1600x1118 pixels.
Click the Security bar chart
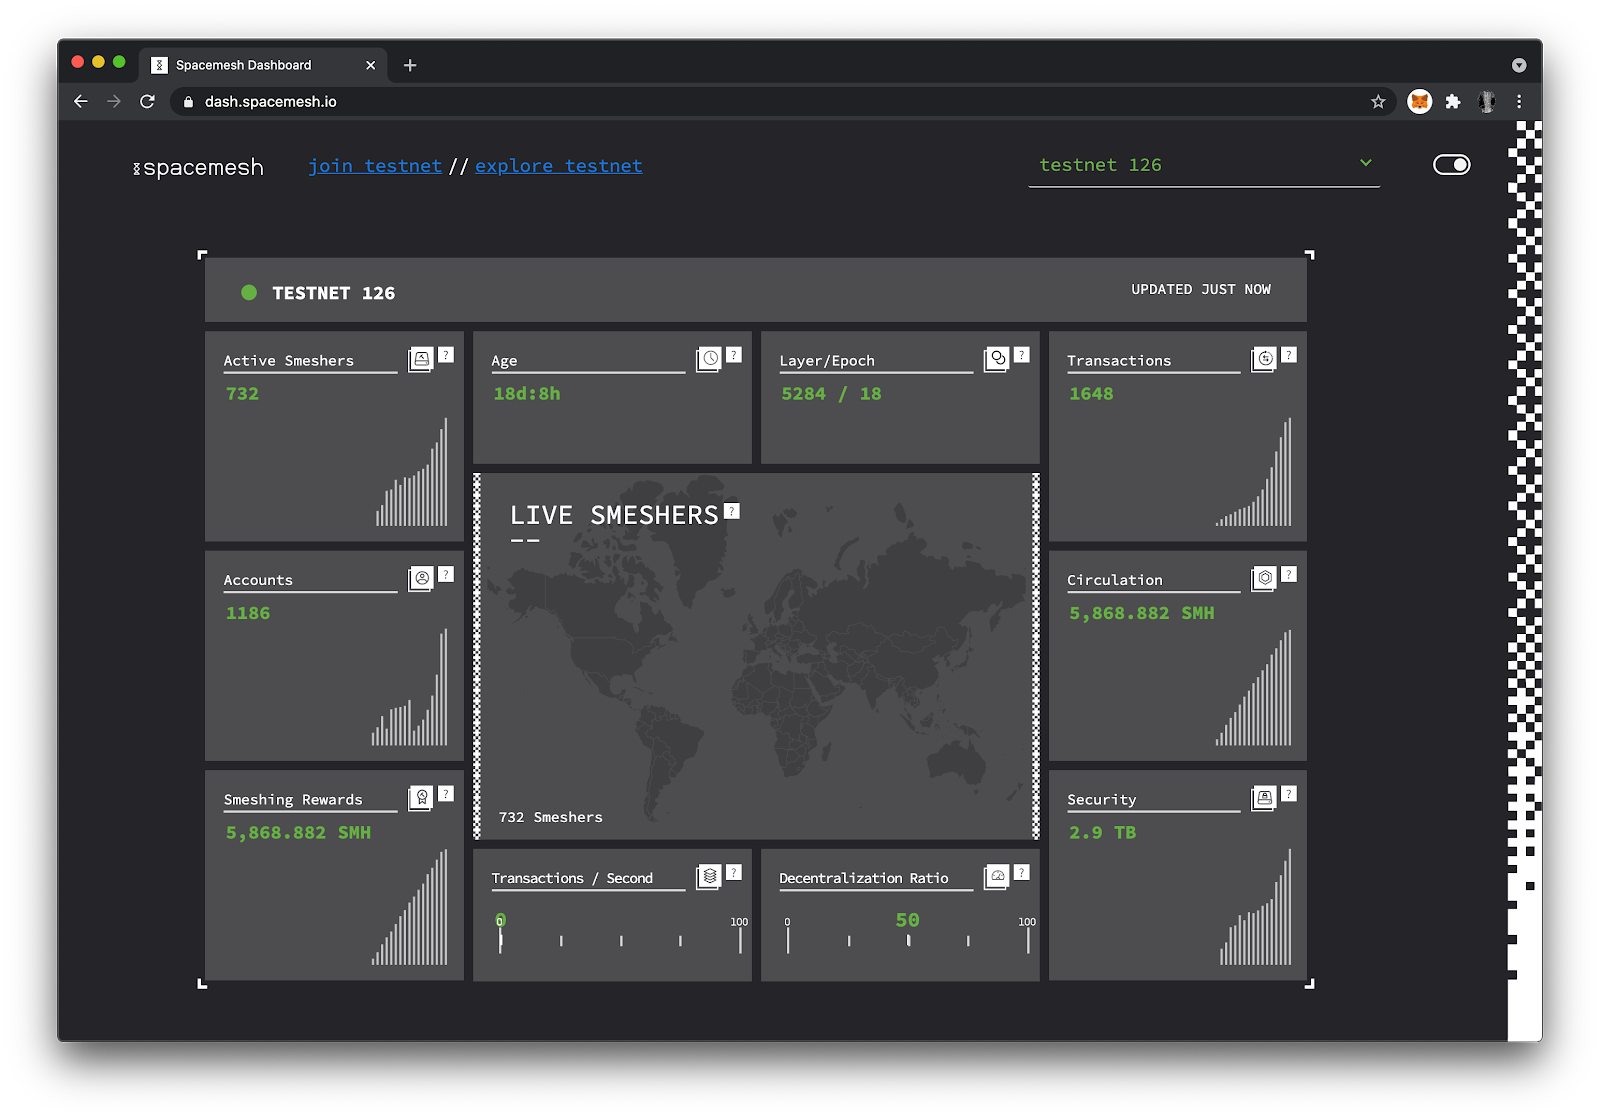pyautogui.click(x=1255, y=907)
